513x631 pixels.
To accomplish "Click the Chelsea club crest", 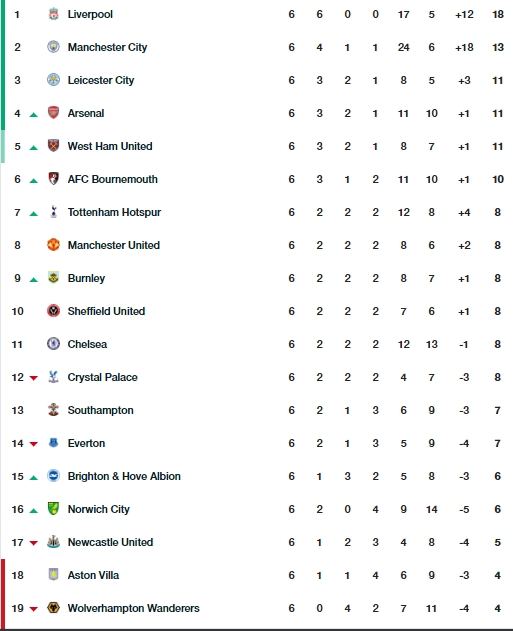I will pyautogui.click(x=54, y=344).
